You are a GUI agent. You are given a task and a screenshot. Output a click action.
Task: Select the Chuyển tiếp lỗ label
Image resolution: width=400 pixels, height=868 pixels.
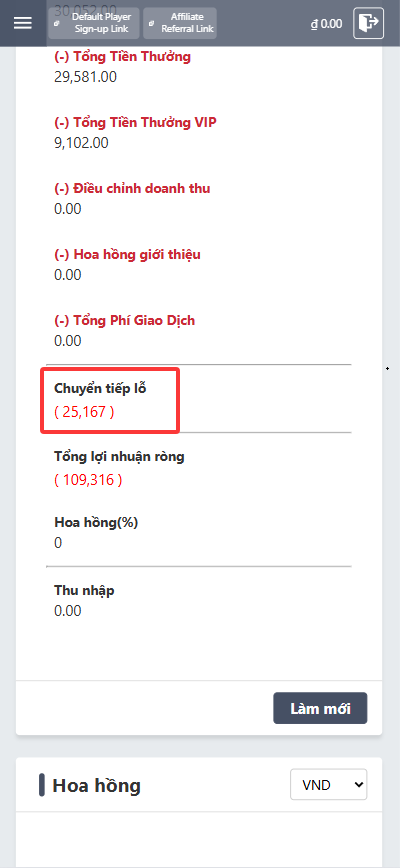pyautogui.click(x=100, y=389)
